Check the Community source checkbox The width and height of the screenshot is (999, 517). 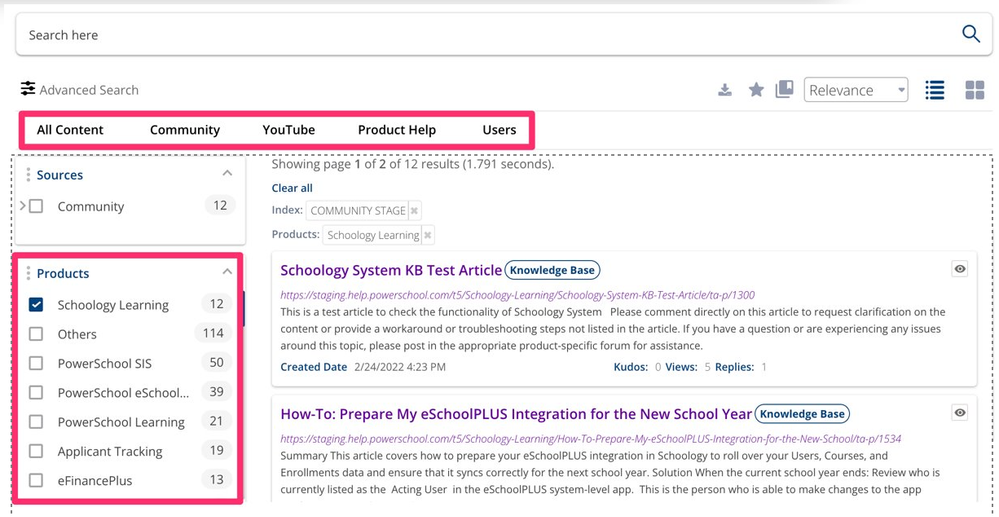(x=36, y=207)
